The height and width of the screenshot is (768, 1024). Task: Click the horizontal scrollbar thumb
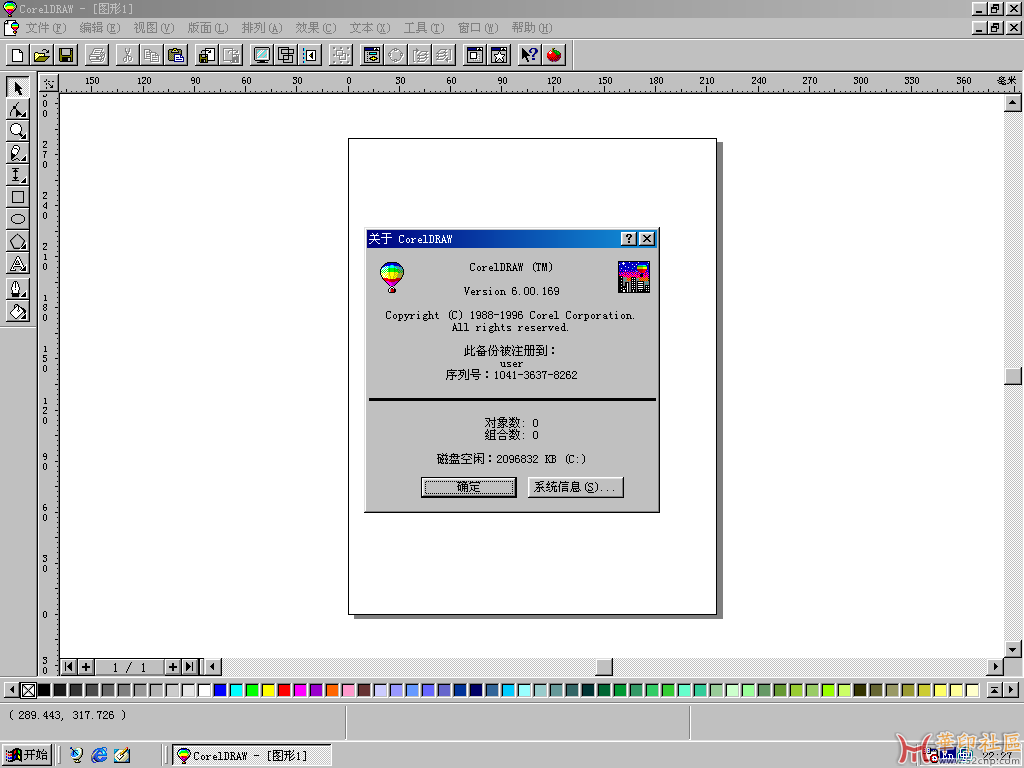[x=604, y=667]
